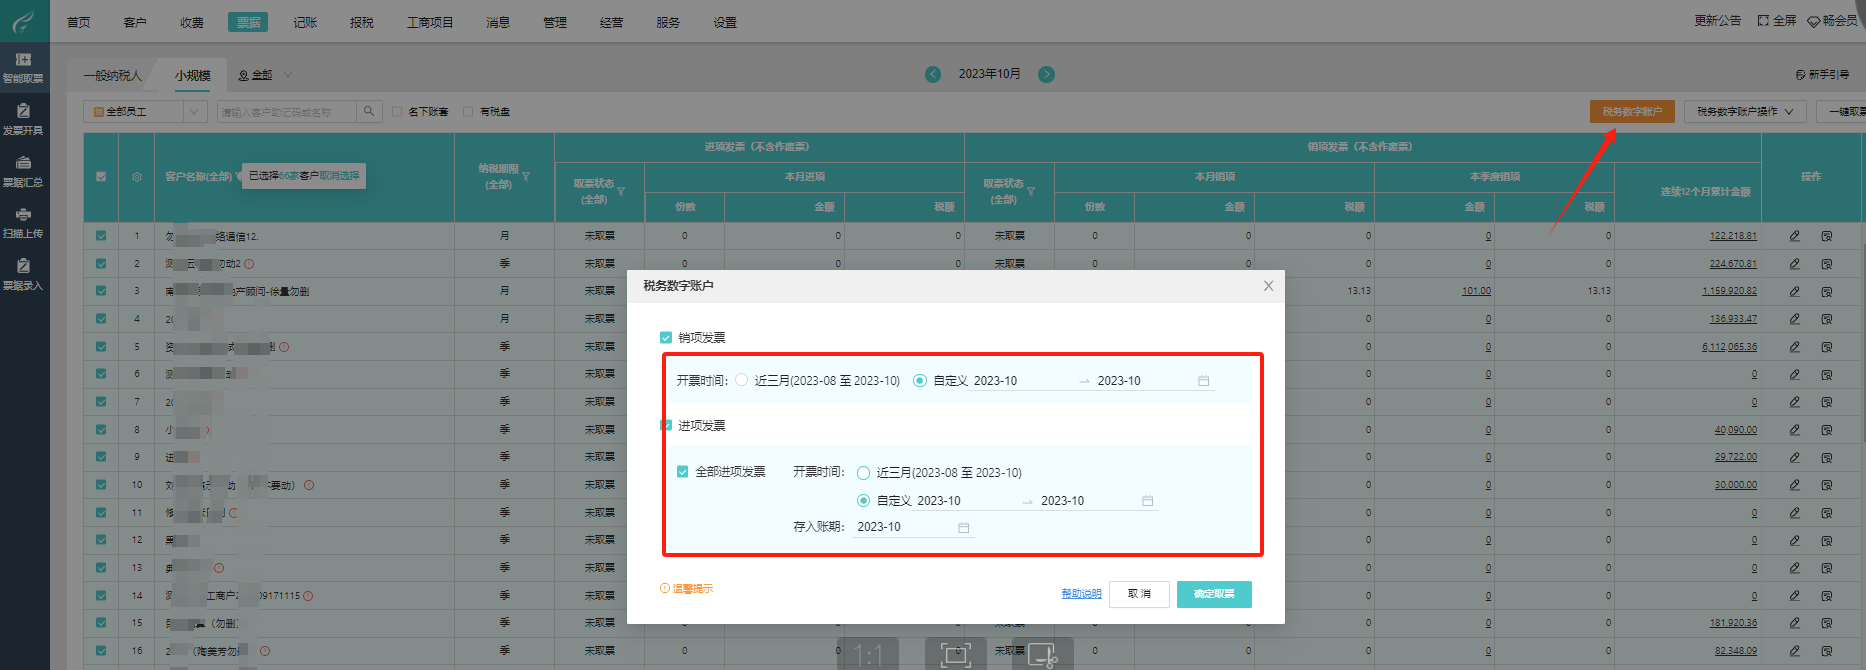
Task: Open the 记账 menu
Action: pos(305,22)
